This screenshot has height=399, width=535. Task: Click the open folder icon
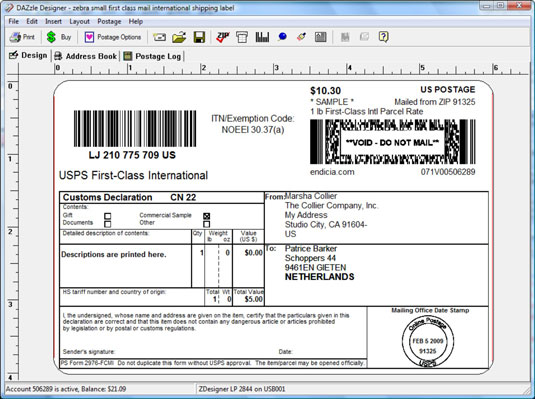tap(179, 37)
